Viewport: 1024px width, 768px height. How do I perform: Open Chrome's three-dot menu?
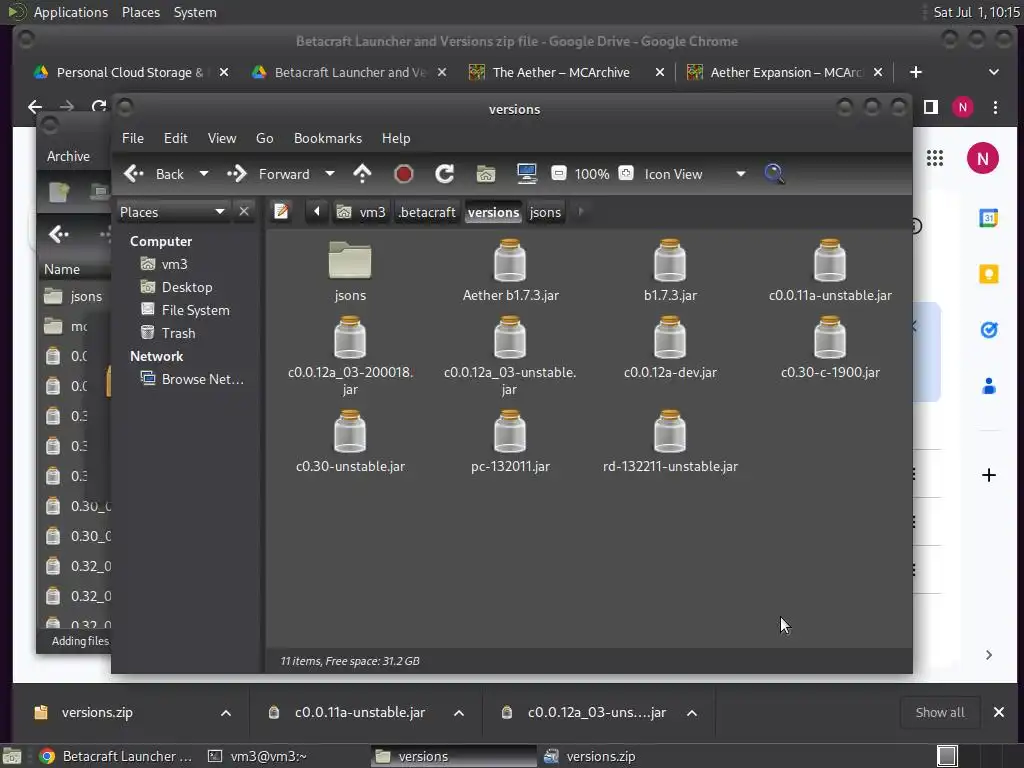(995, 107)
